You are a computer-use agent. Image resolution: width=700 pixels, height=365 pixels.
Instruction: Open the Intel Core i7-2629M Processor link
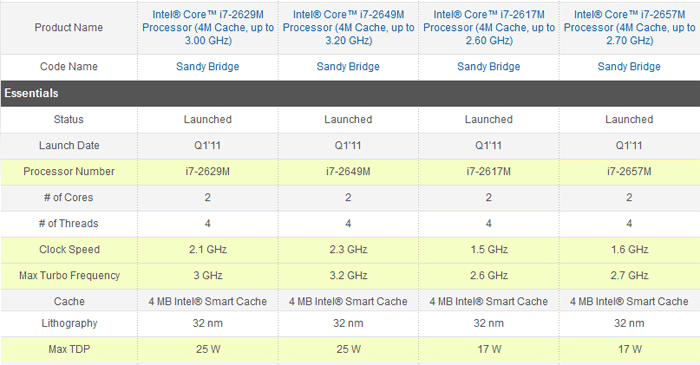coord(208,28)
